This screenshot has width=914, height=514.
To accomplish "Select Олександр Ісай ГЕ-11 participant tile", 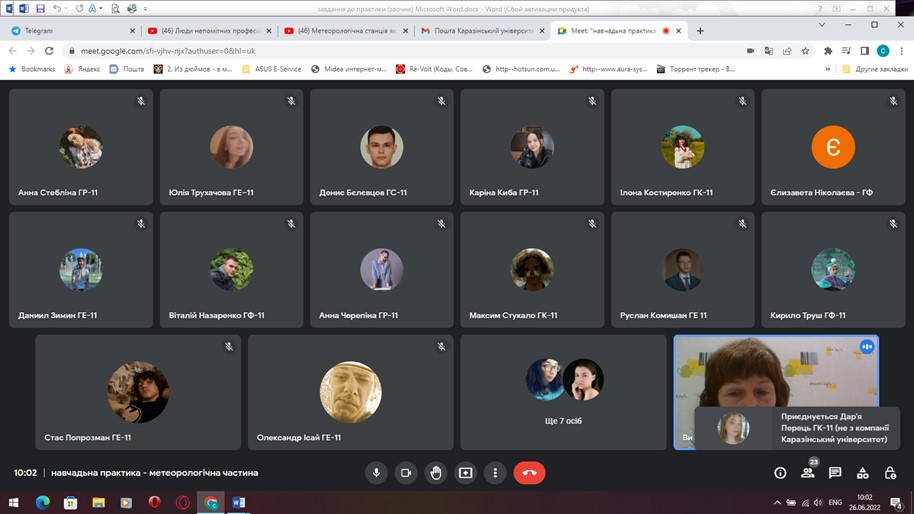I will tap(350, 392).
